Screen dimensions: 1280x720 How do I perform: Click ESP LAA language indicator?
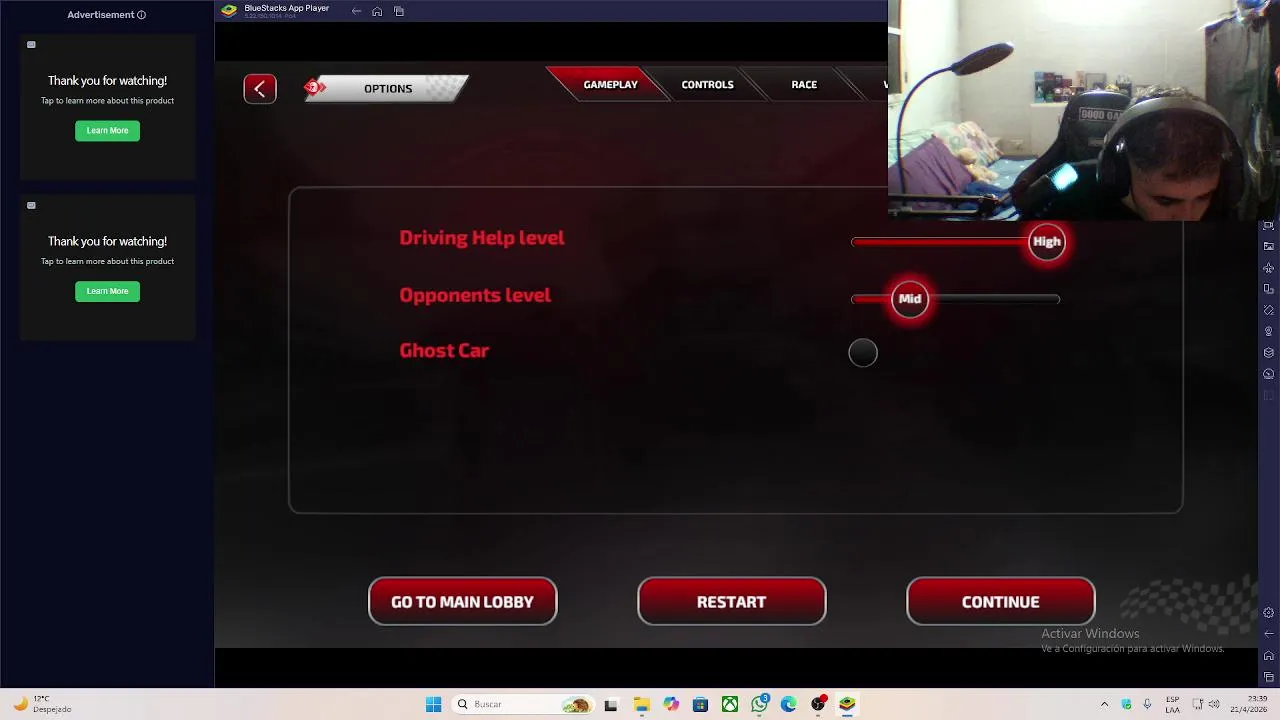[1173, 704]
